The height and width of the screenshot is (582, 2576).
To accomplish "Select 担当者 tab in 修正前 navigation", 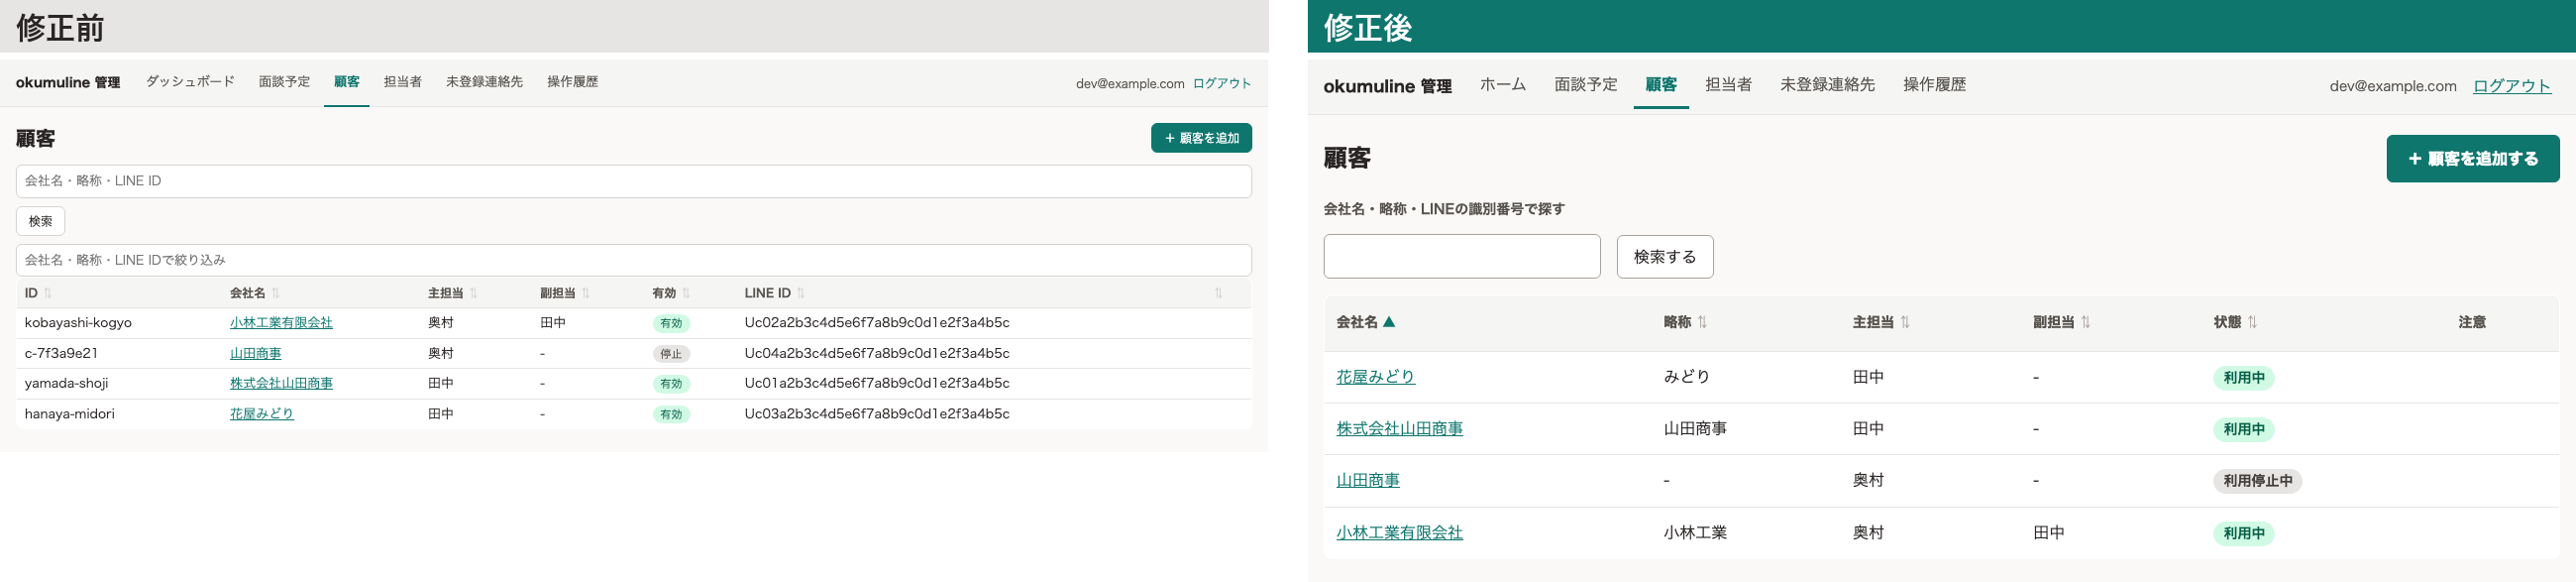I will [403, 82].
